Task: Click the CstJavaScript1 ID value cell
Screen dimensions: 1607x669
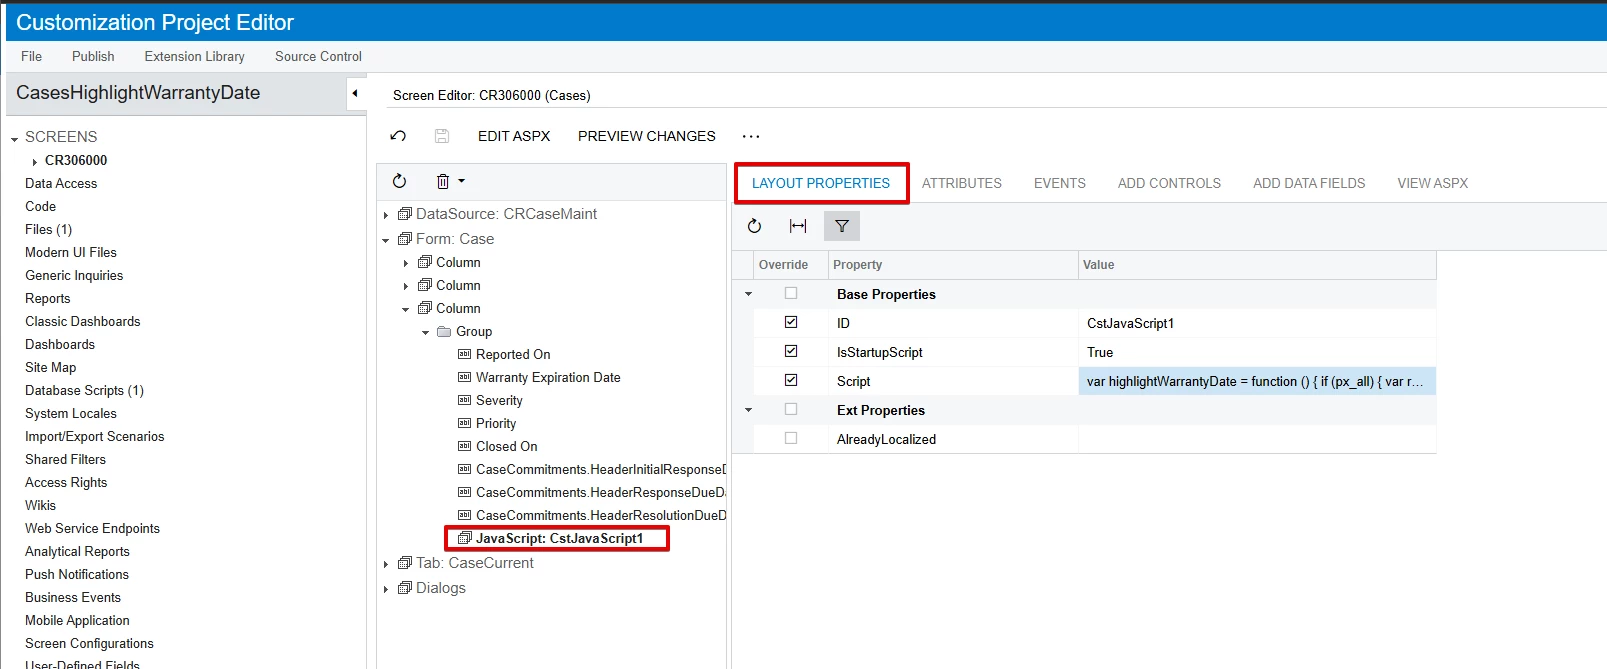Action: (x=1257, y=323)
